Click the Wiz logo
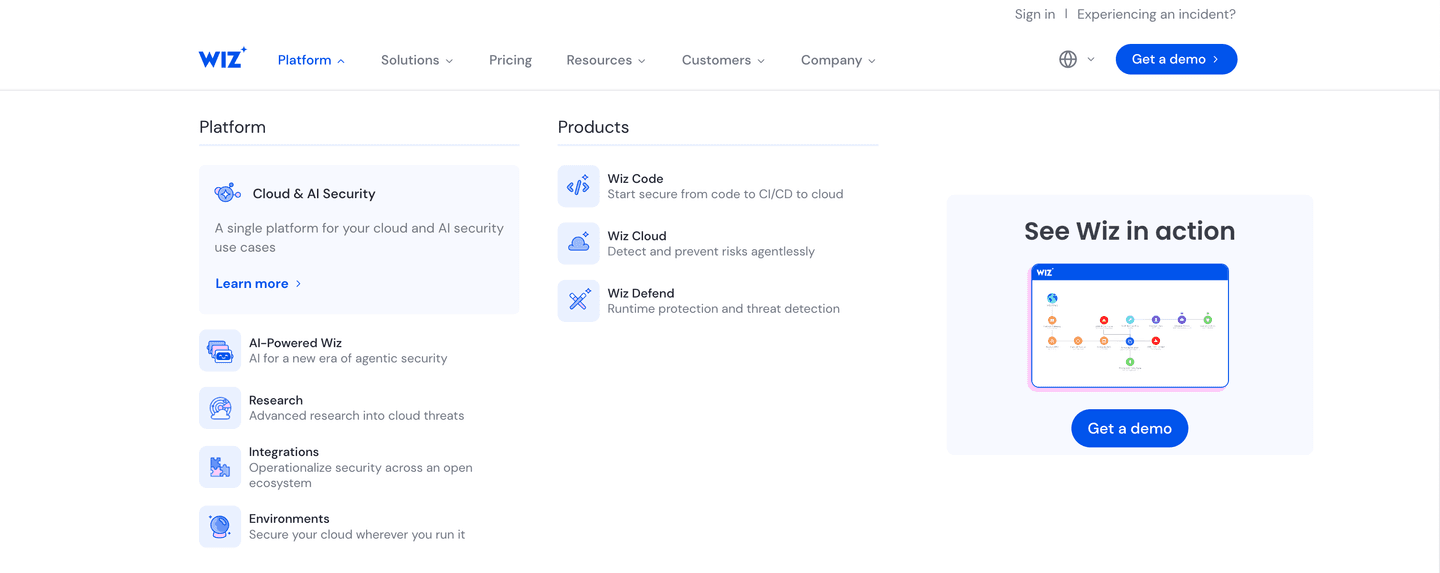Viewport: 1440px width, 573px height. [222, 58]
